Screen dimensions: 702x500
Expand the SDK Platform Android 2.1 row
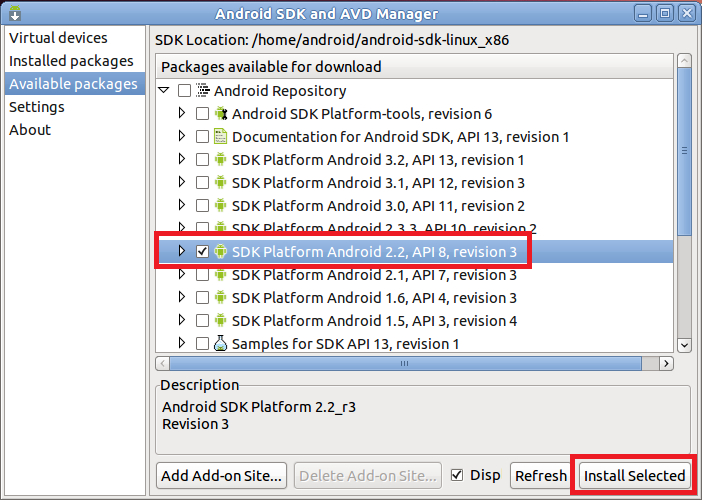pos(182,274)
